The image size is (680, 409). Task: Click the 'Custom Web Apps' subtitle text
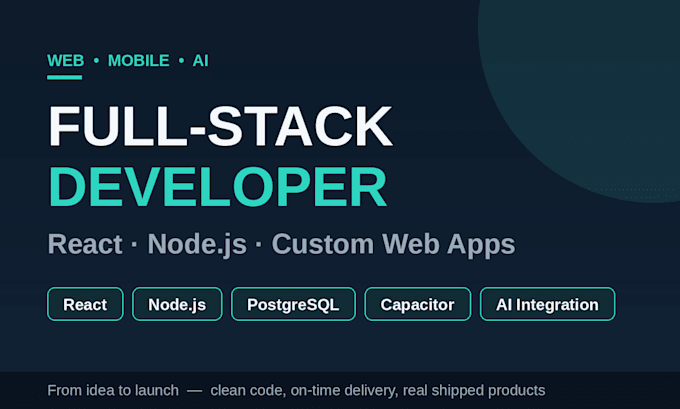(393, 244)
